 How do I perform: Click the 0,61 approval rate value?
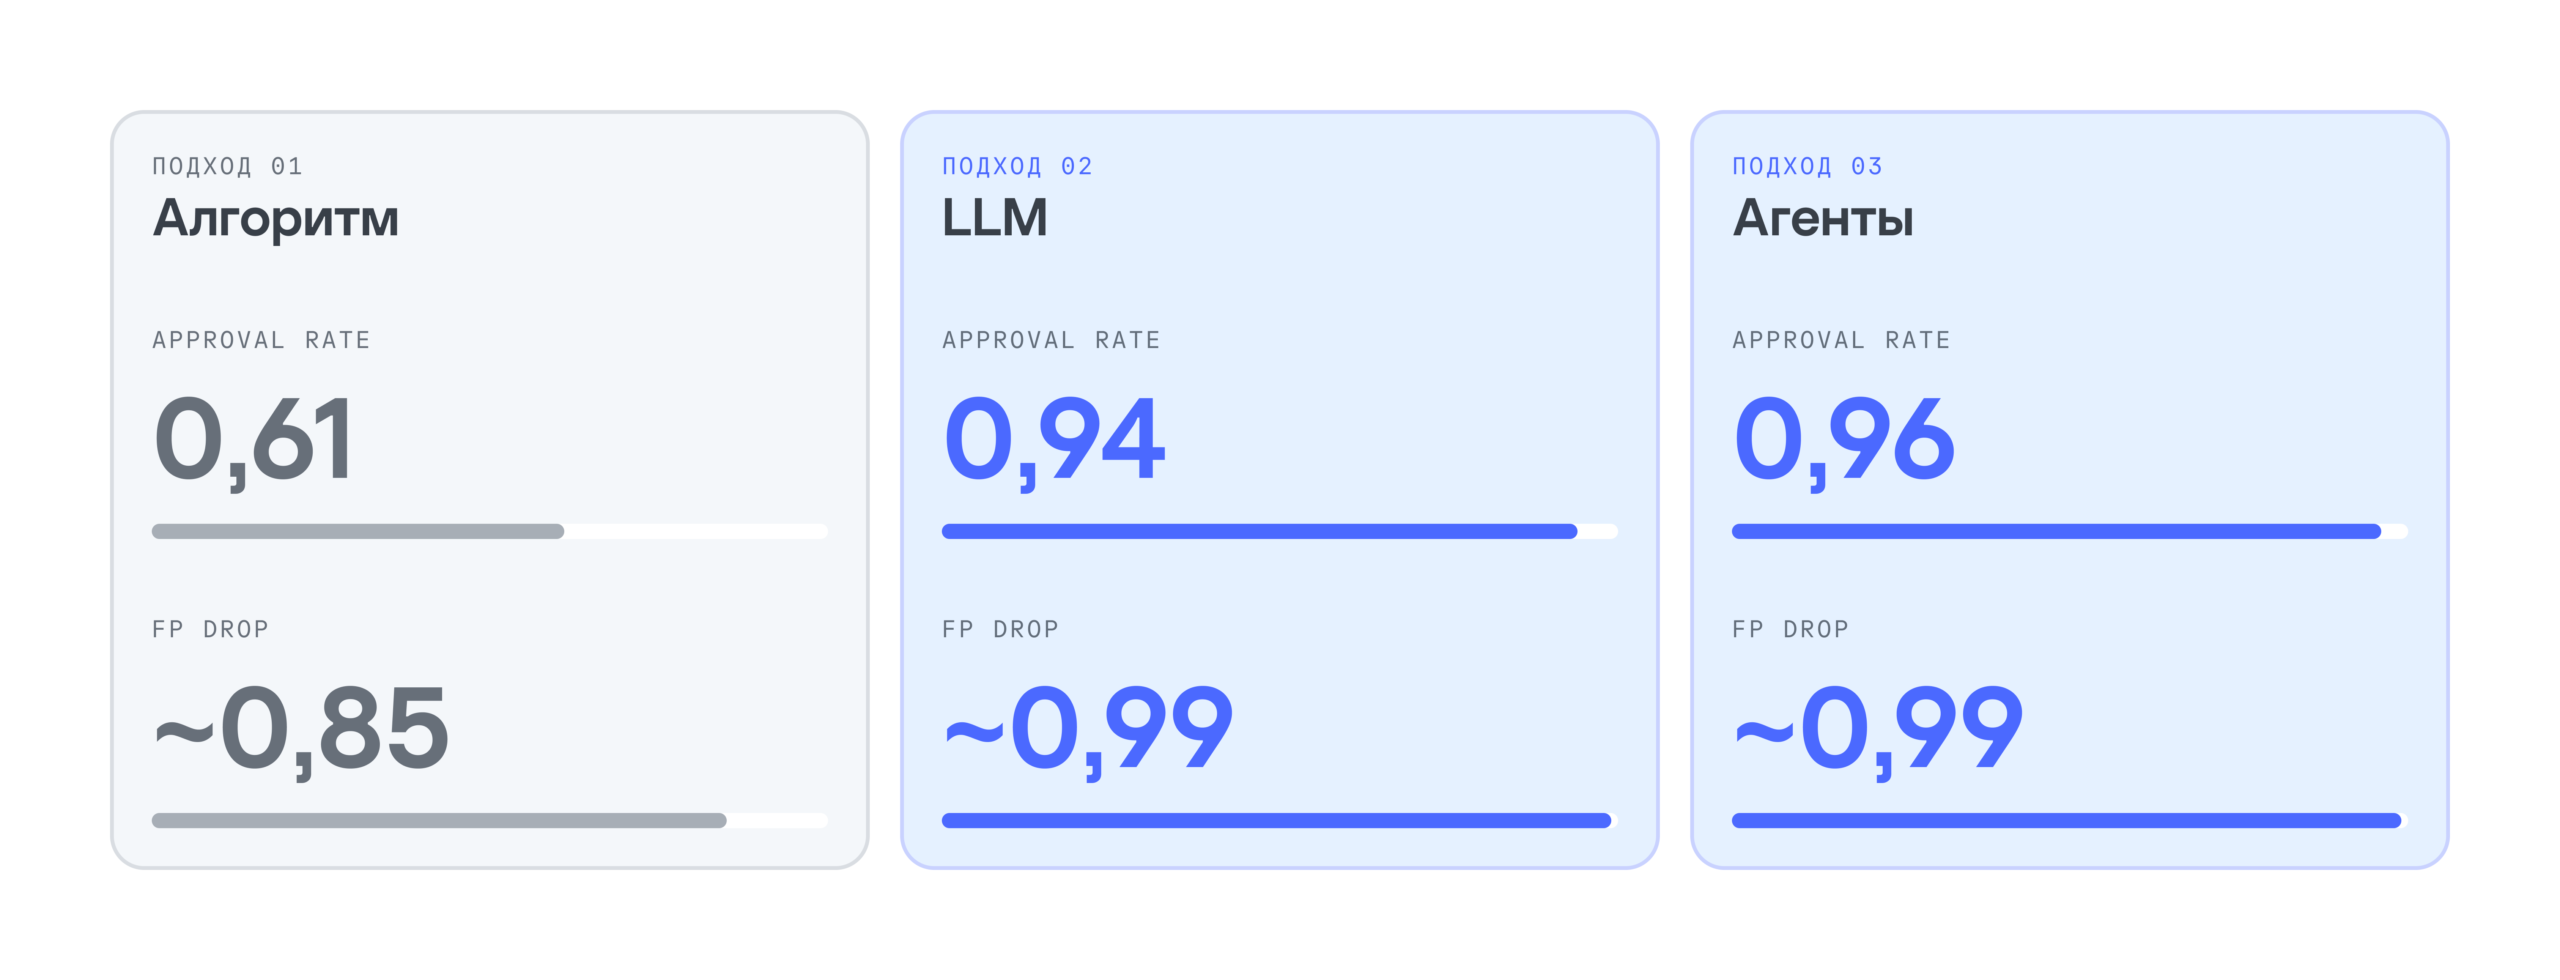[x=253, y=440]
